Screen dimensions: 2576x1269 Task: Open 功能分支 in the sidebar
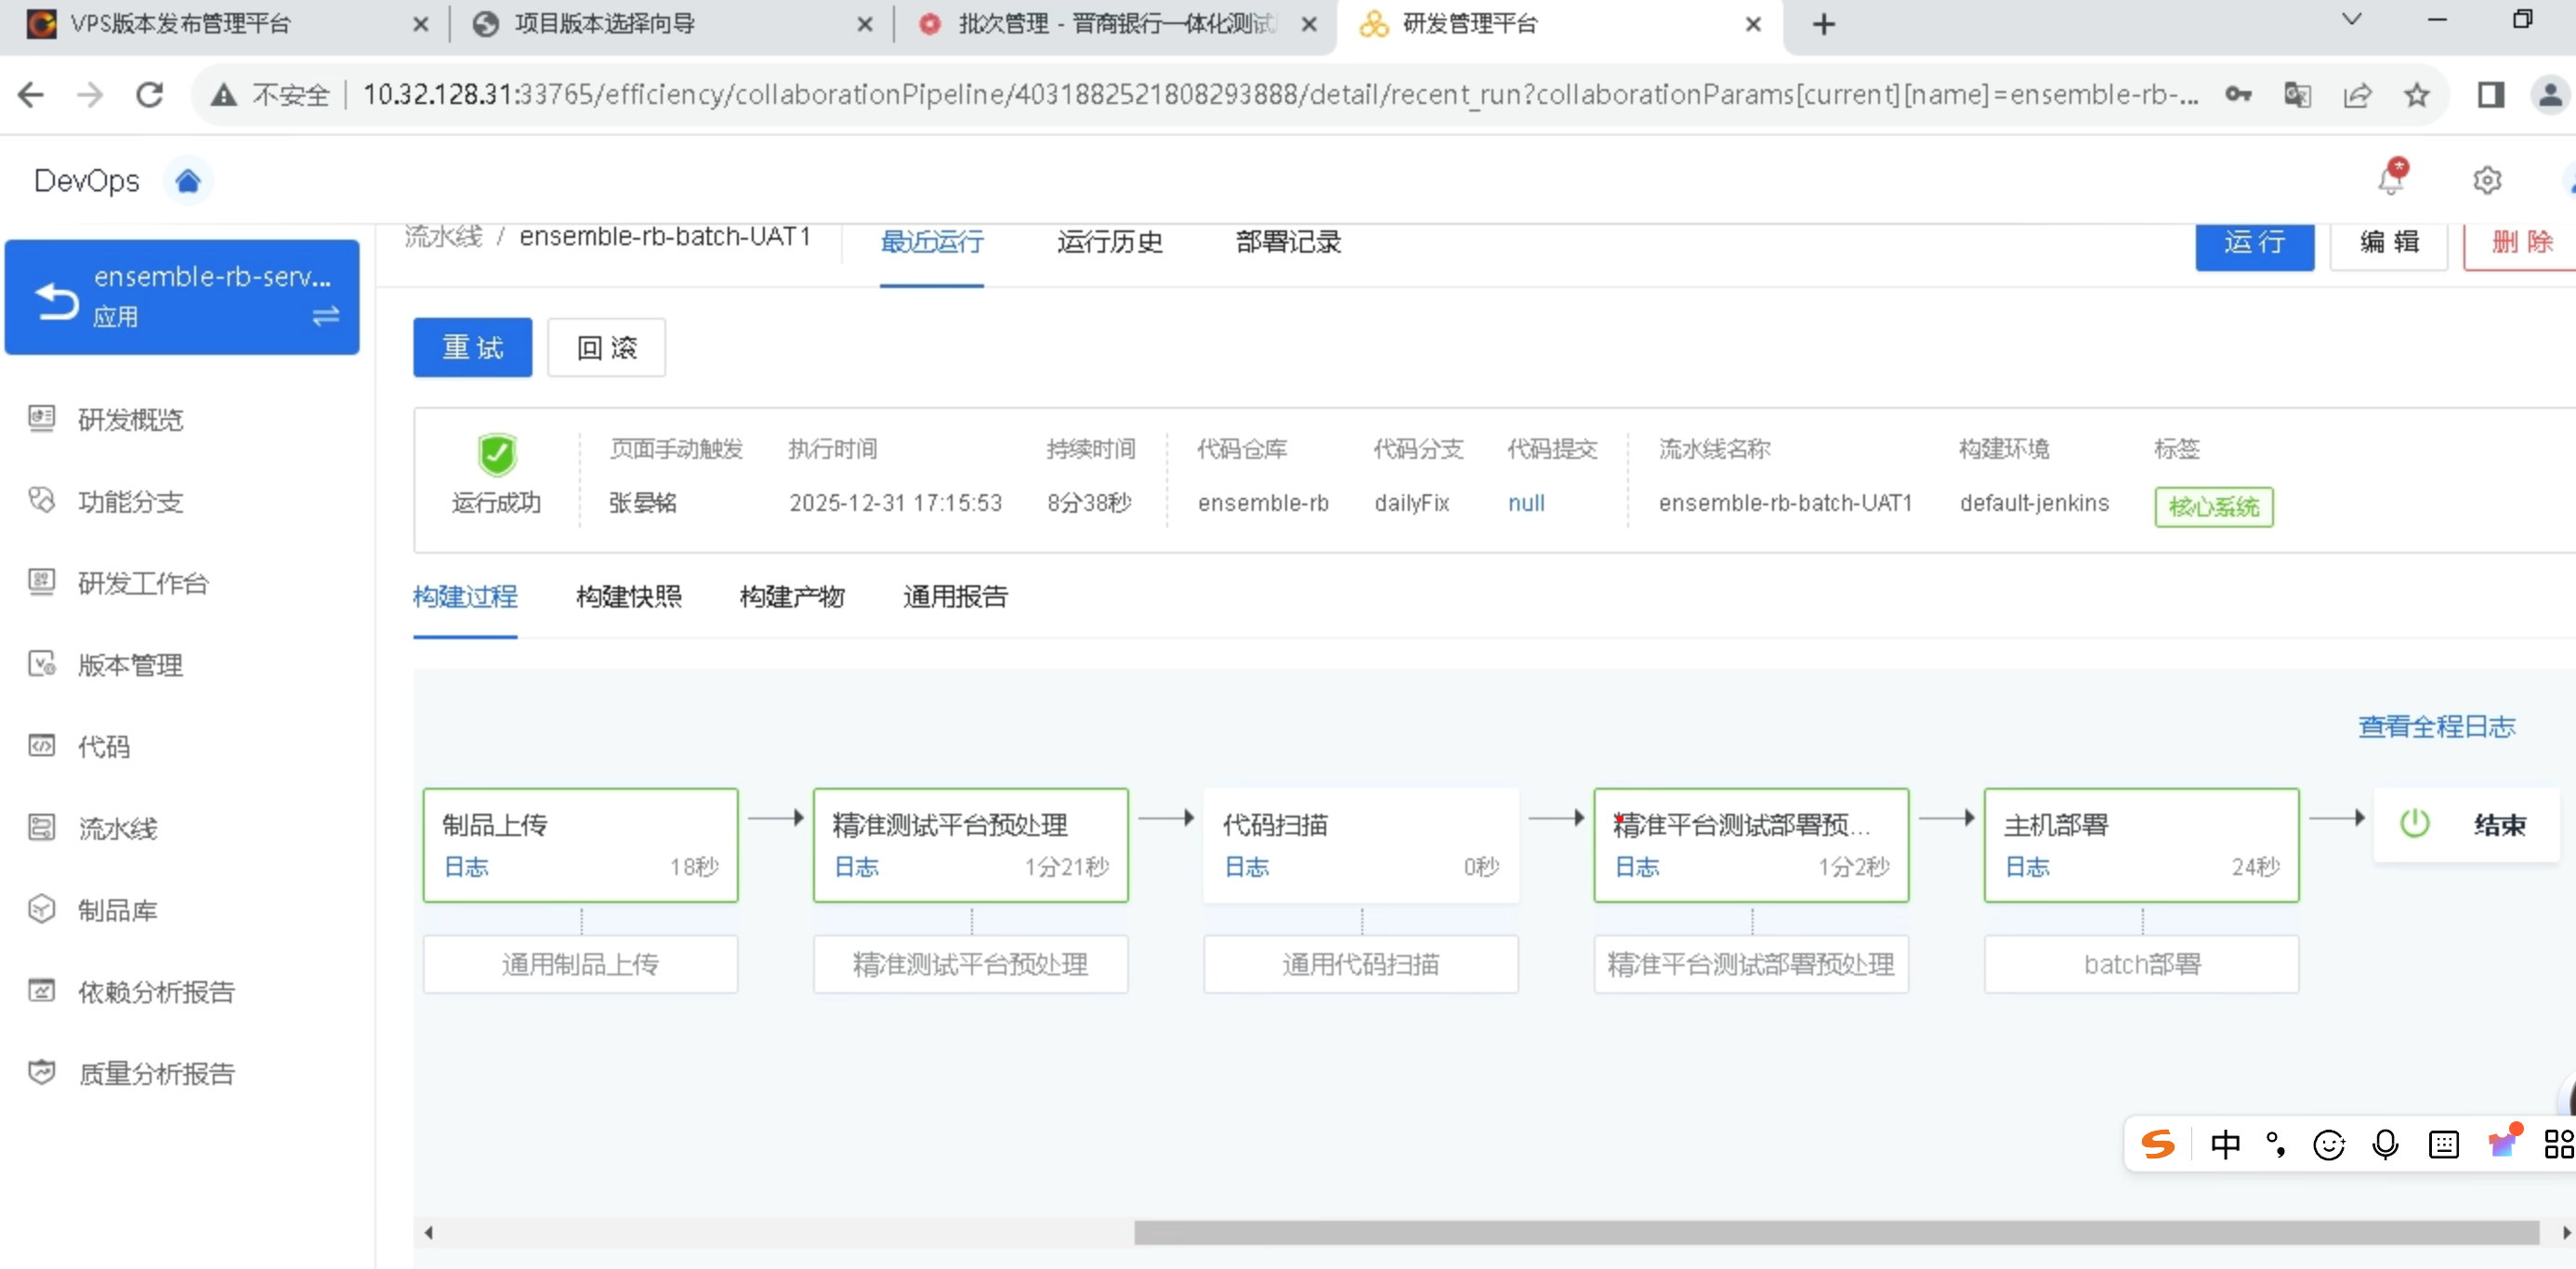tap(130, 501)
